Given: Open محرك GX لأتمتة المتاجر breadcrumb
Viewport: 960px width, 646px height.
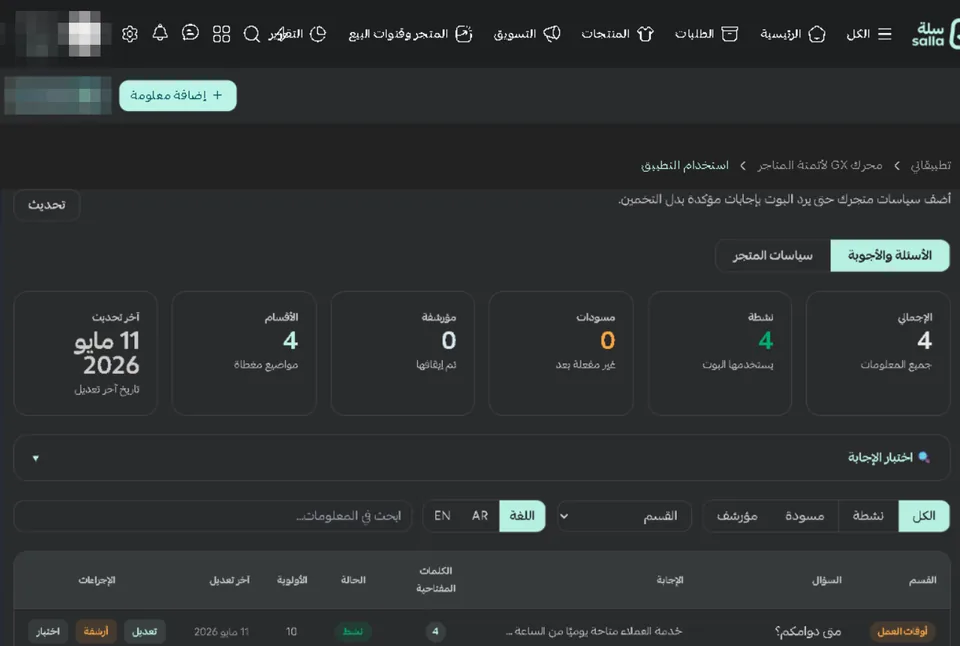Looking at the screenshot, I should tap(820, 165).
